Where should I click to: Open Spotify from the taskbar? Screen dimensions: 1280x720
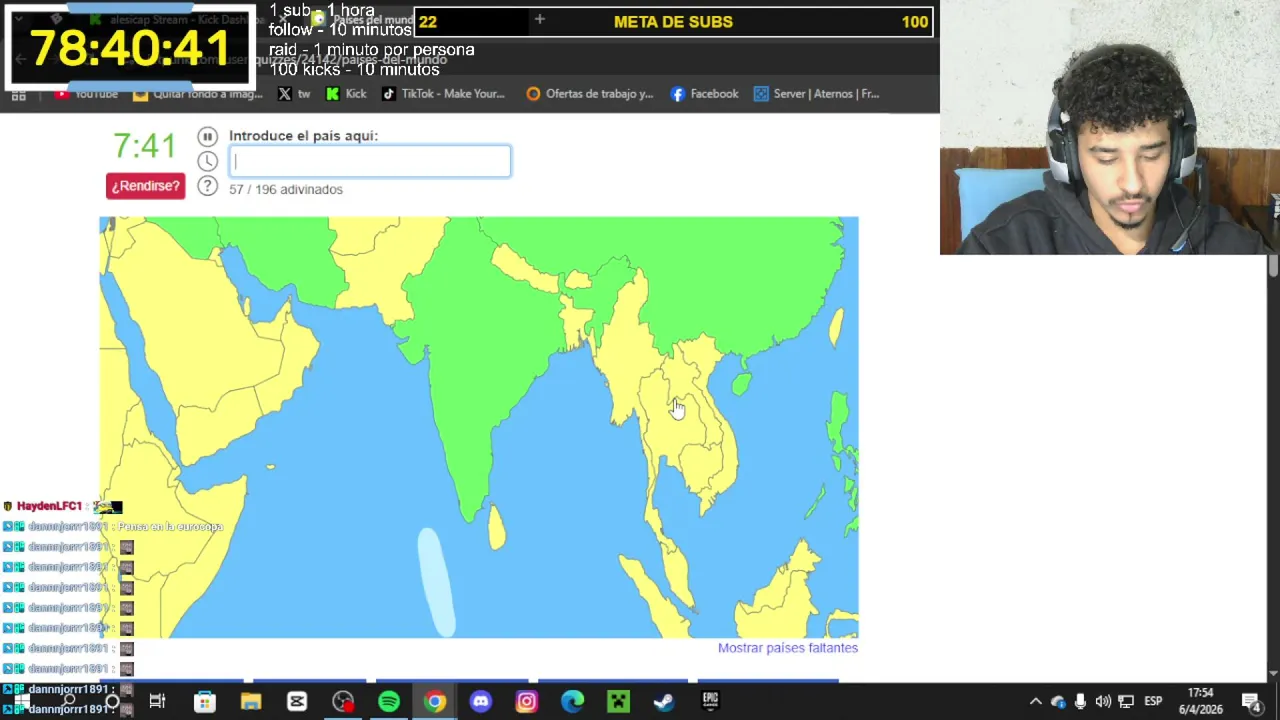coord(389,702)
